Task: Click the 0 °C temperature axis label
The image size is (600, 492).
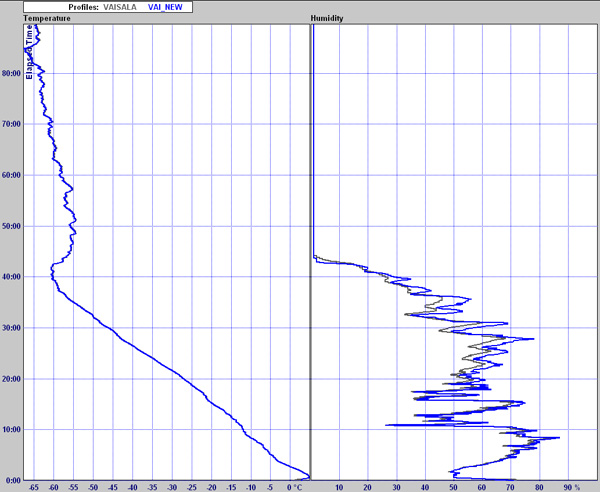Action: pos(294,487)
